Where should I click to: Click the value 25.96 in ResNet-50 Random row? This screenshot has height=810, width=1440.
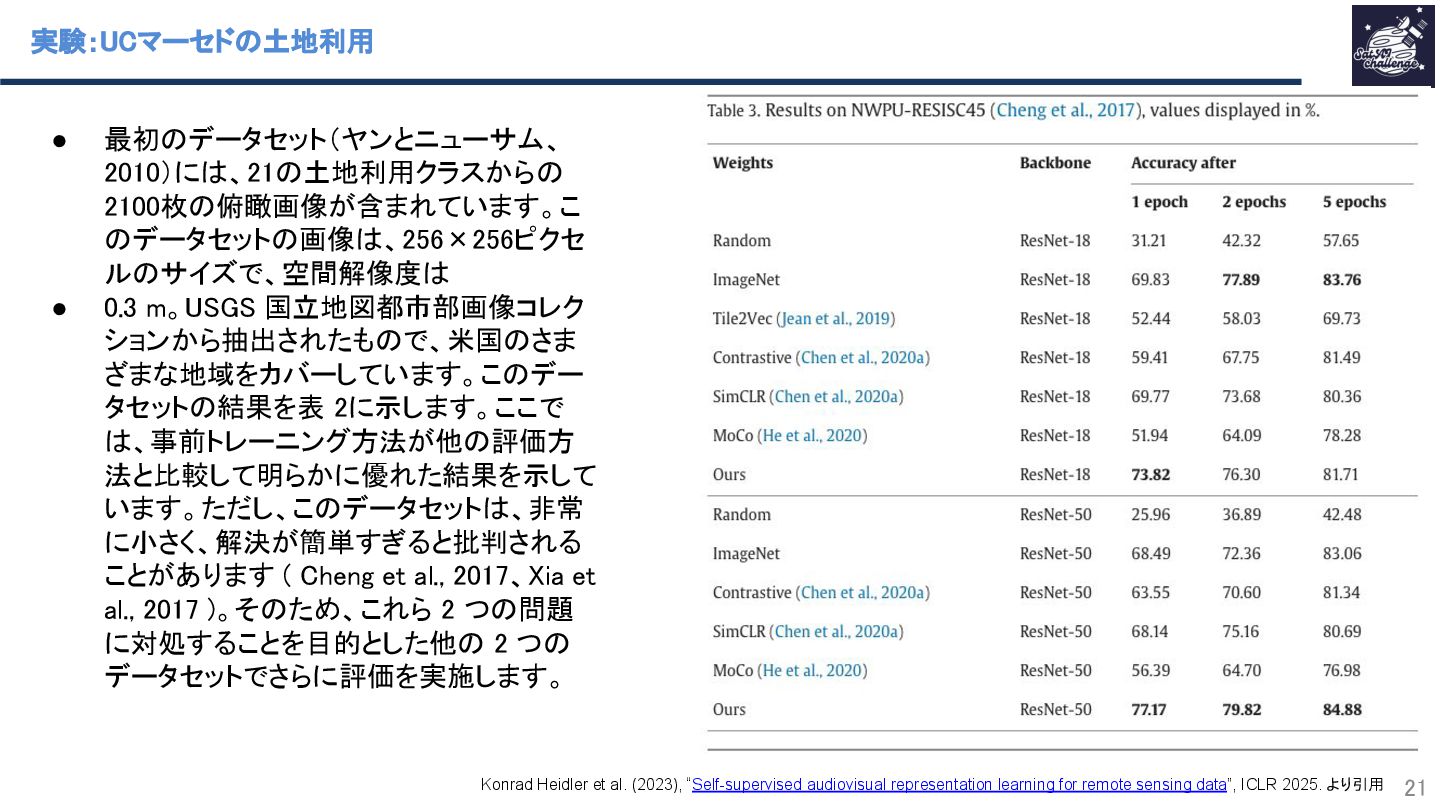click(x=1150, y=515)
